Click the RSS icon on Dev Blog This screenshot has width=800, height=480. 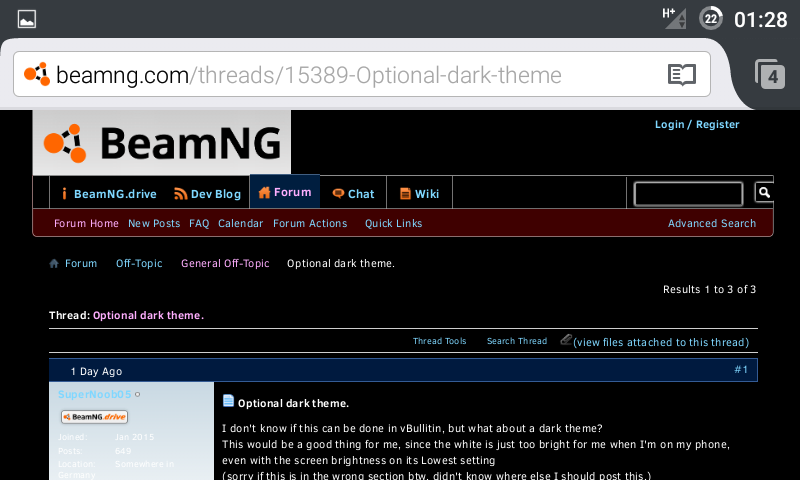[x=181, y=194]
